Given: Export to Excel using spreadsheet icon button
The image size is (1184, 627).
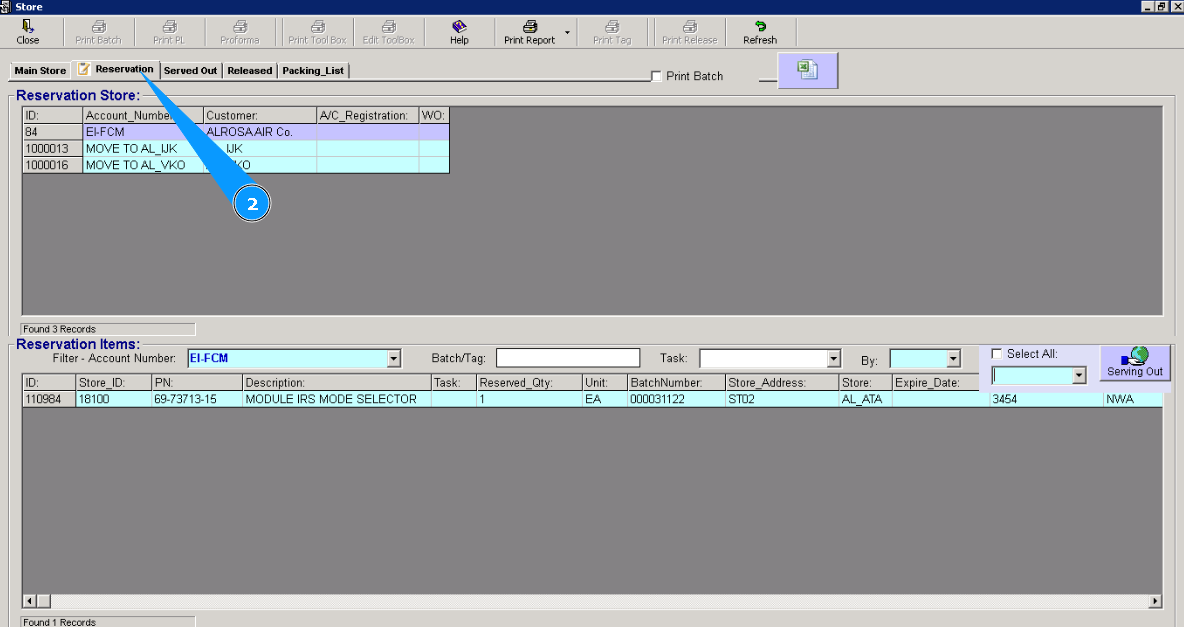Looking at the screenshot, I should pyautogui.click(x=808, y=70).
